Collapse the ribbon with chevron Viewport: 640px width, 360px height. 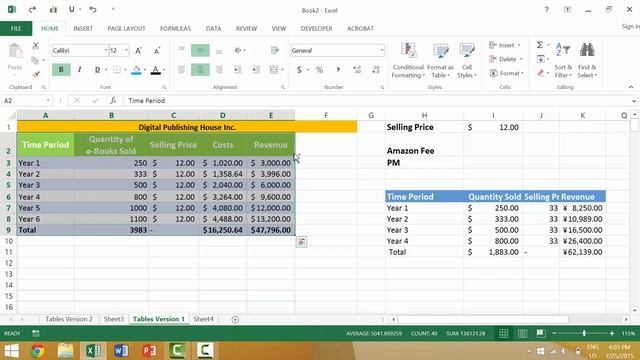click(x=631, y=87)
